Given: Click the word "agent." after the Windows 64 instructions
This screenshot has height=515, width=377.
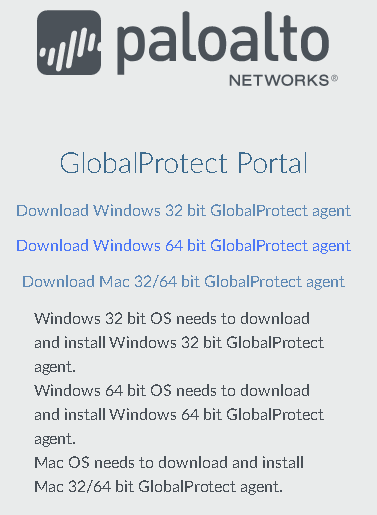Looking at the screenshot, I should [55, 439].
